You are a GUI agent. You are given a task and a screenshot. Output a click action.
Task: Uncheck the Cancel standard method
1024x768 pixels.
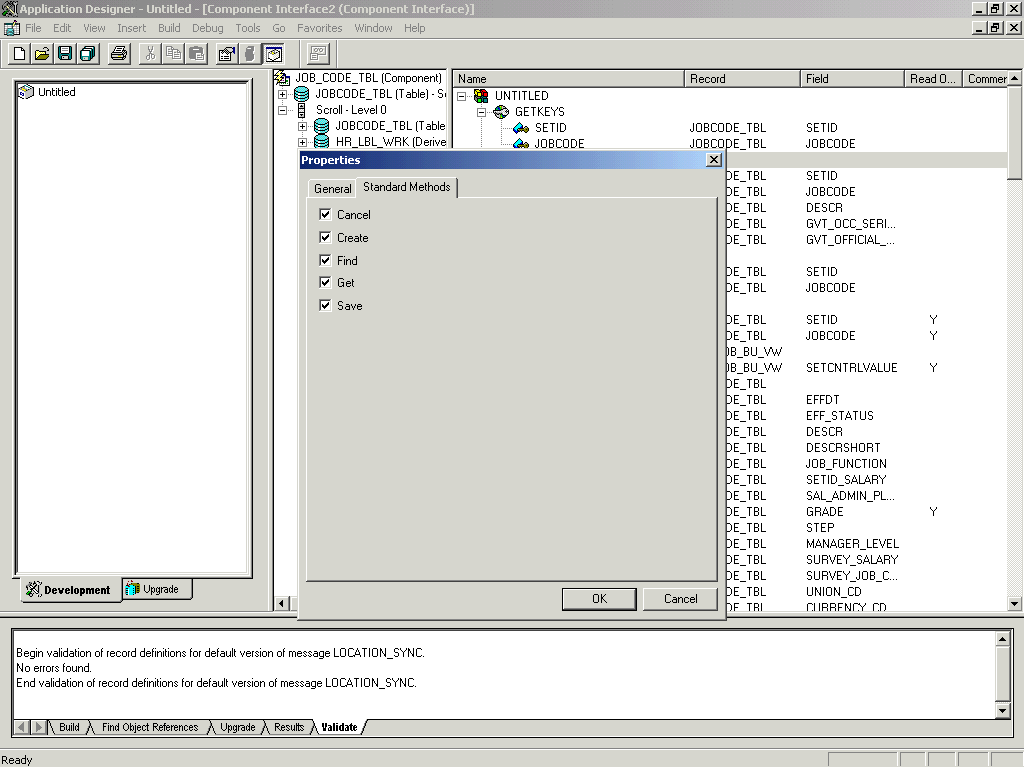tap(326, 214)
